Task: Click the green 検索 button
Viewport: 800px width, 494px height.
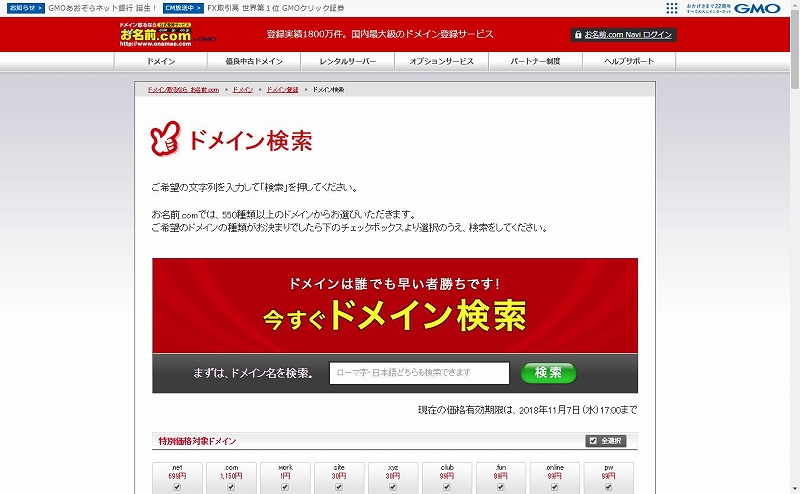Action: coord(548,373)
